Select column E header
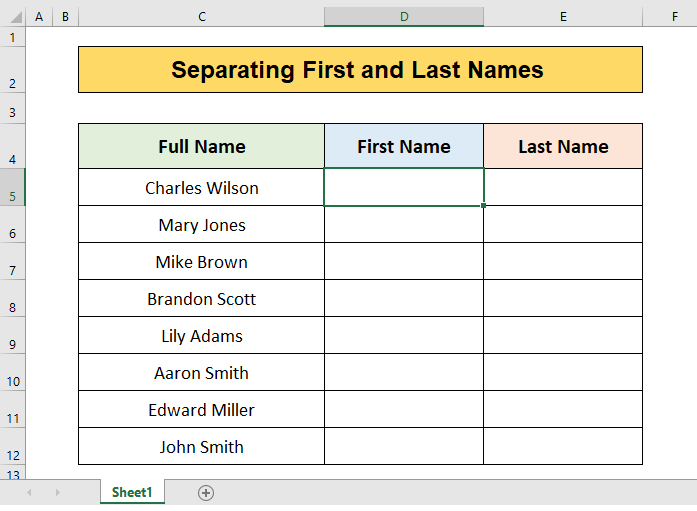The image size is (697, 511). point(563,17)
